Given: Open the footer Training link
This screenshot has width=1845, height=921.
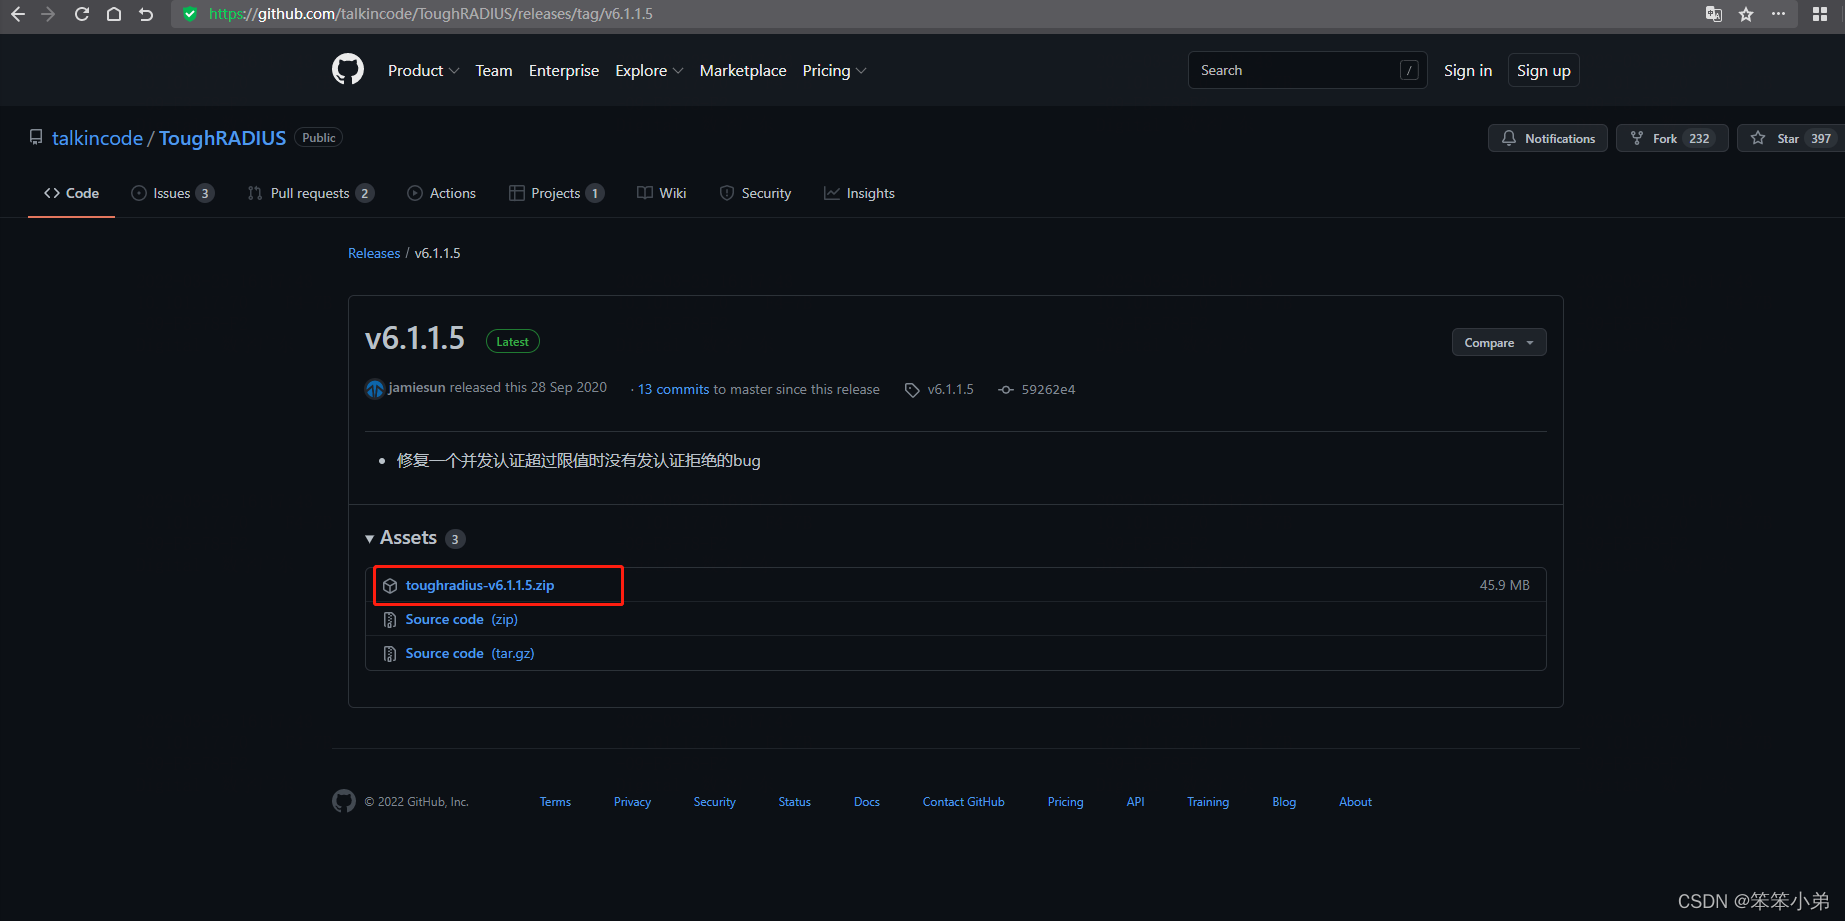Looking at the screenshot, I should 1208,802.
